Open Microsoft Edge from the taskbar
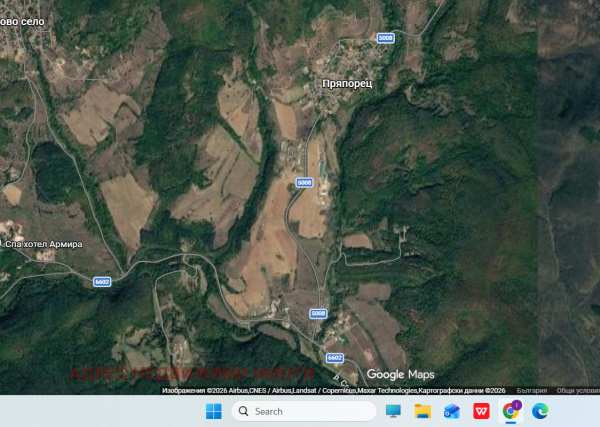600x427 pixels. coord(540,411)
